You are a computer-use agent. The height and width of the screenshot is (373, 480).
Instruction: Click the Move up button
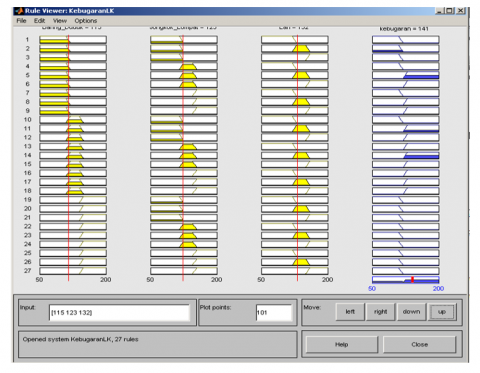coord(442,312)
